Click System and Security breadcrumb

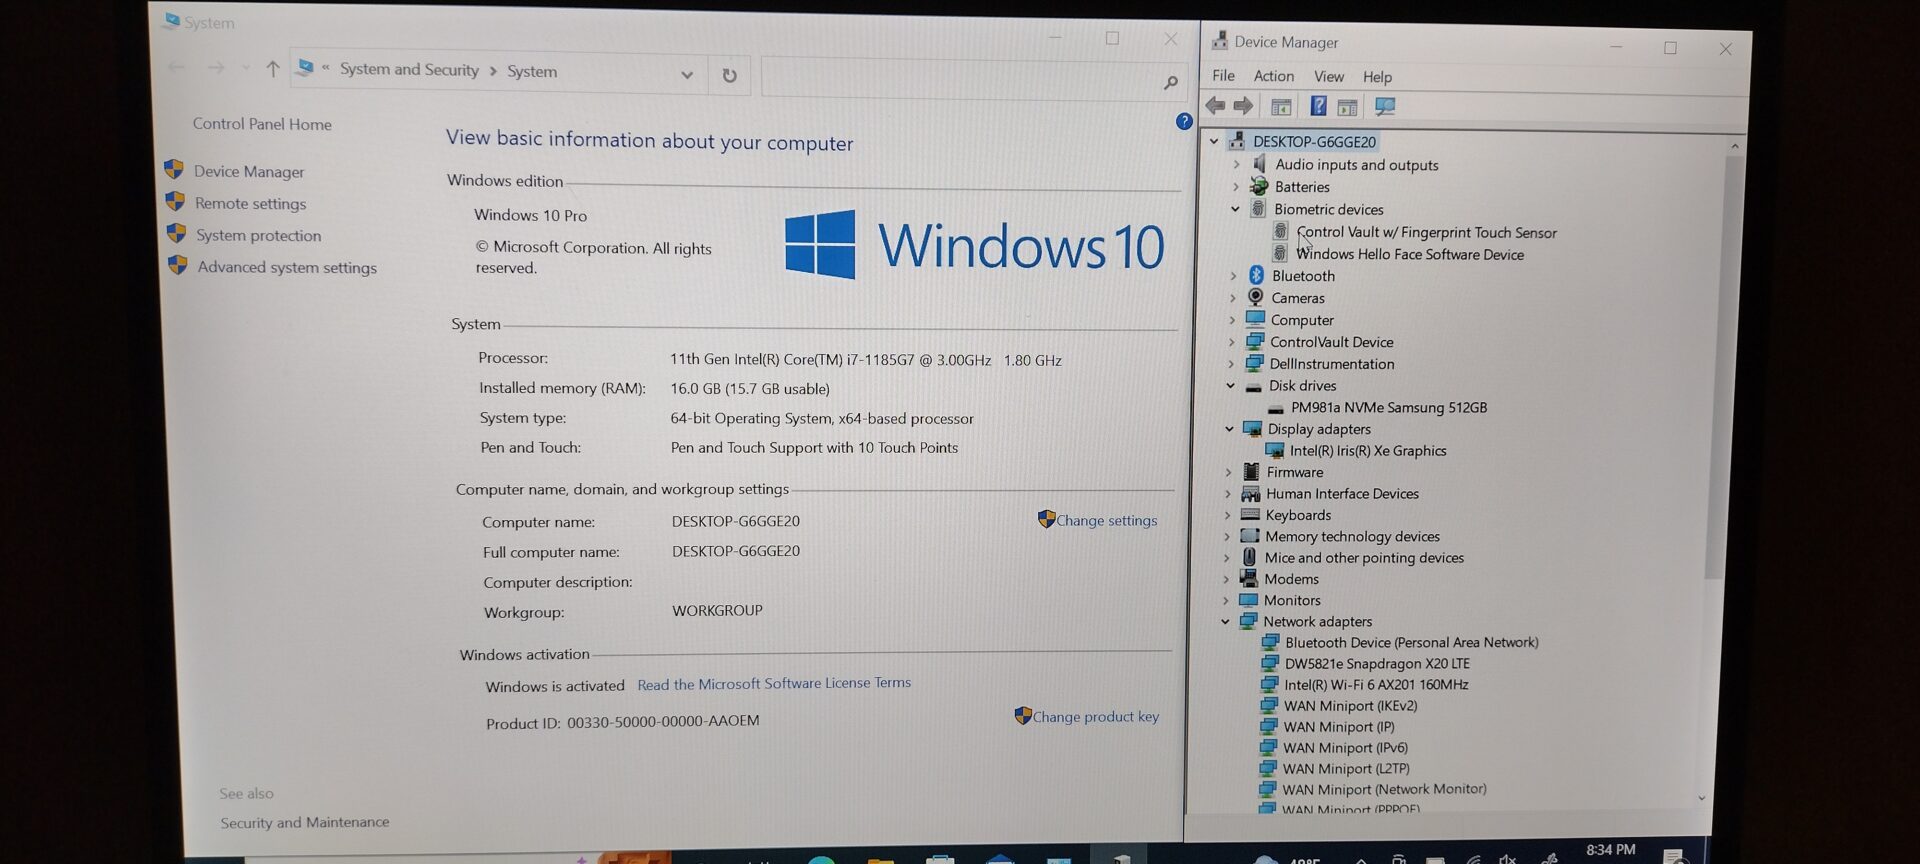pyautogui.click(x=409, y=69)
